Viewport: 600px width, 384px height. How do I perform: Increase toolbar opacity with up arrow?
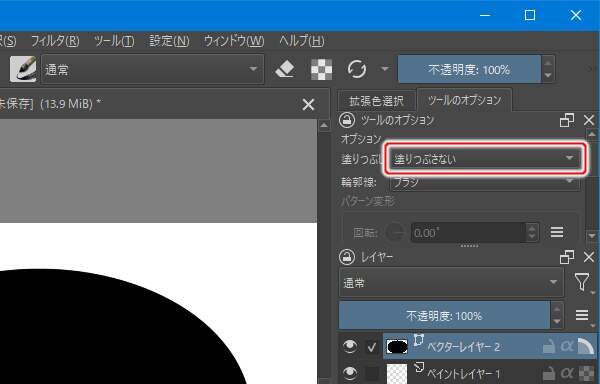(x=548, y=63)
